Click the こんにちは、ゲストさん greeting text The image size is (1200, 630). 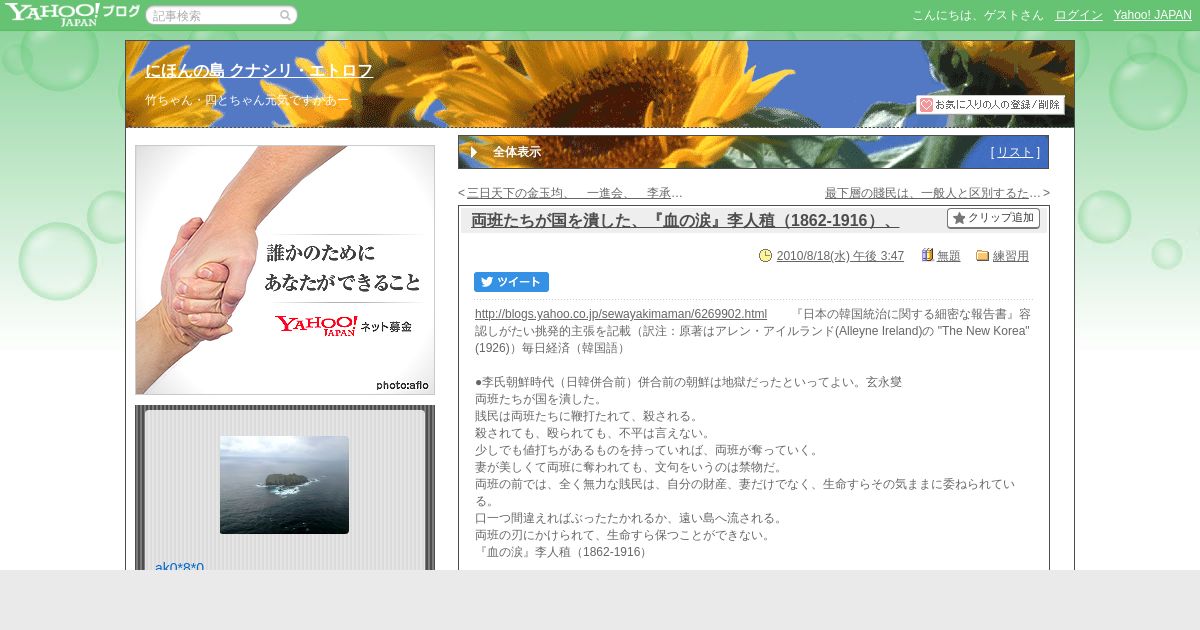pos(978,15)
